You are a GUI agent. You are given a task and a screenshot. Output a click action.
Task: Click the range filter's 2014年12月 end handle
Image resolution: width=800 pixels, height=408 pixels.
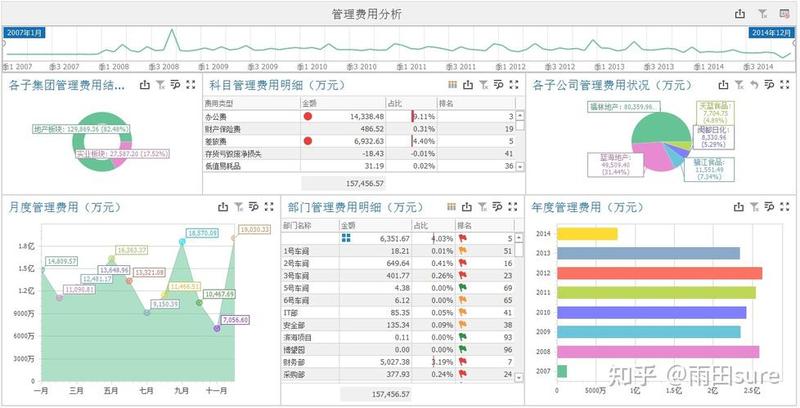[x=770, y=33]
